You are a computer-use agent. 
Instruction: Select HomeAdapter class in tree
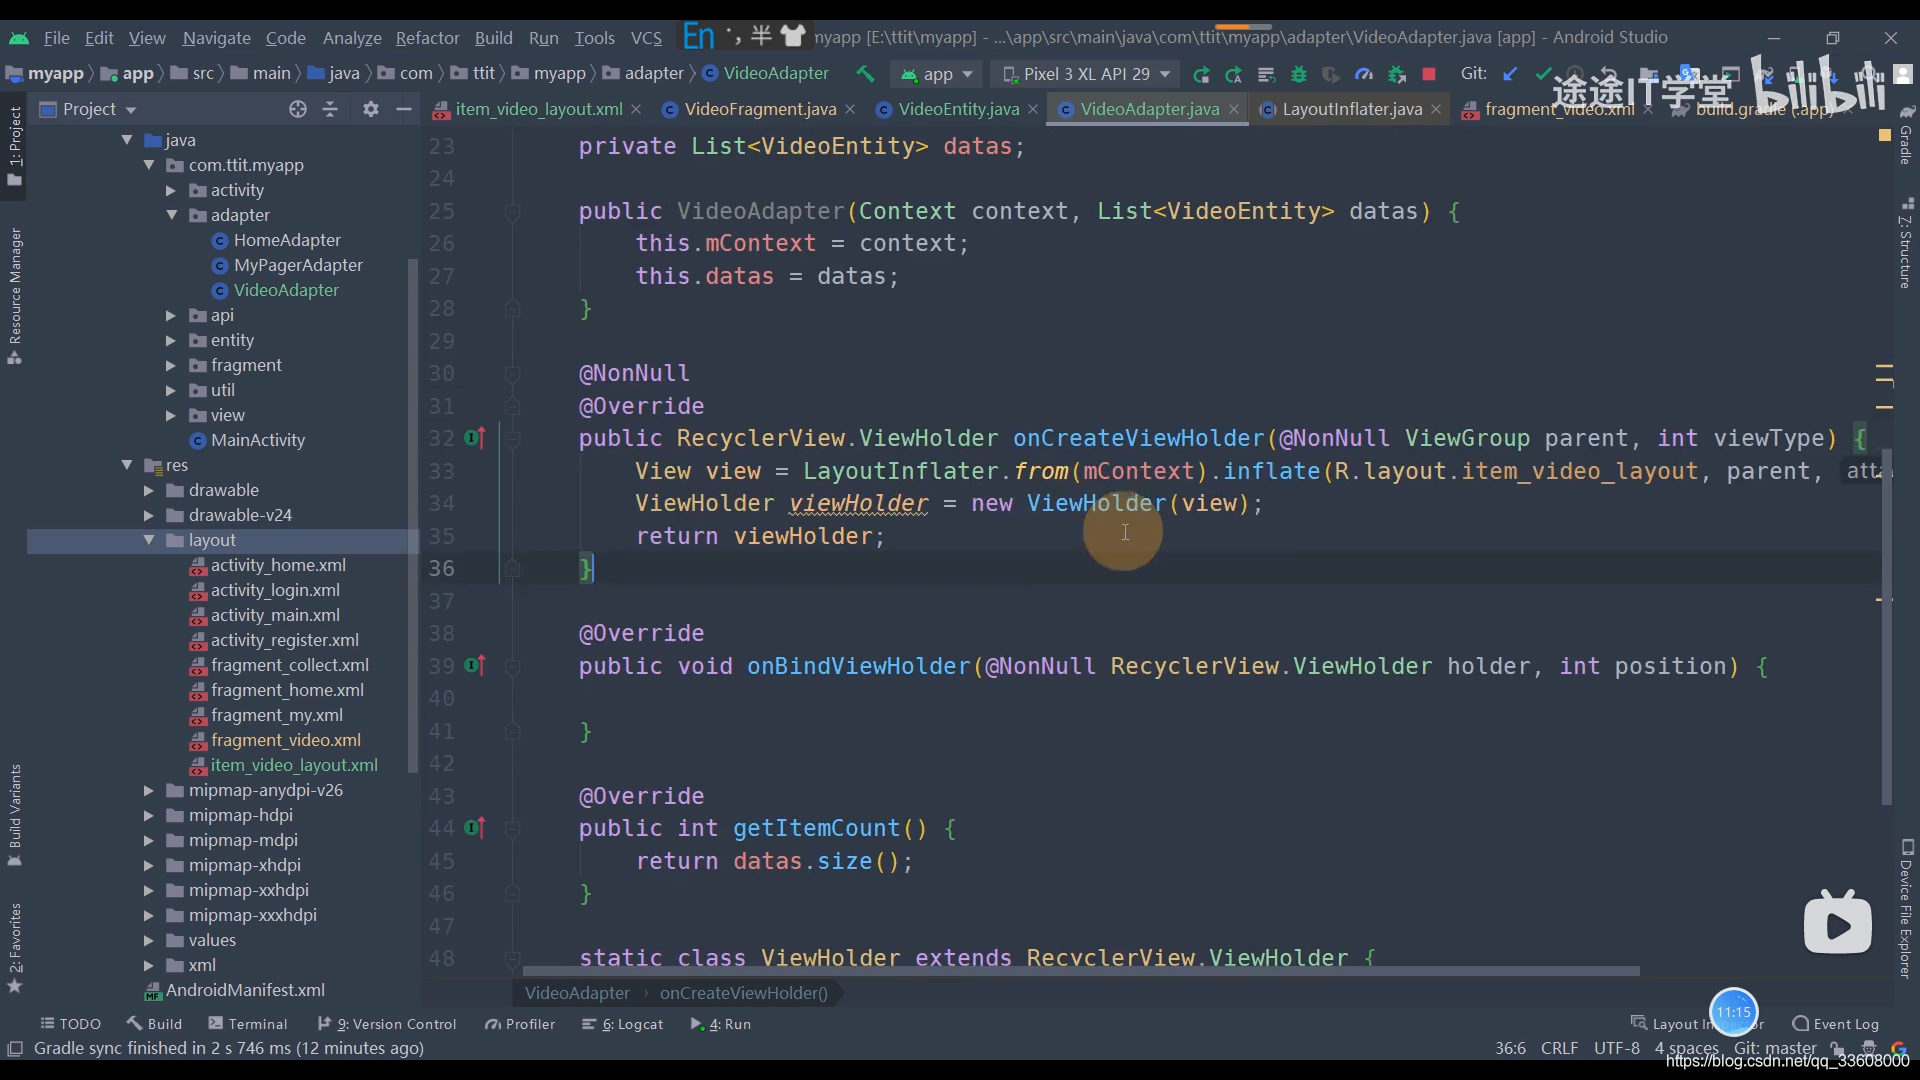coord(287,240)
